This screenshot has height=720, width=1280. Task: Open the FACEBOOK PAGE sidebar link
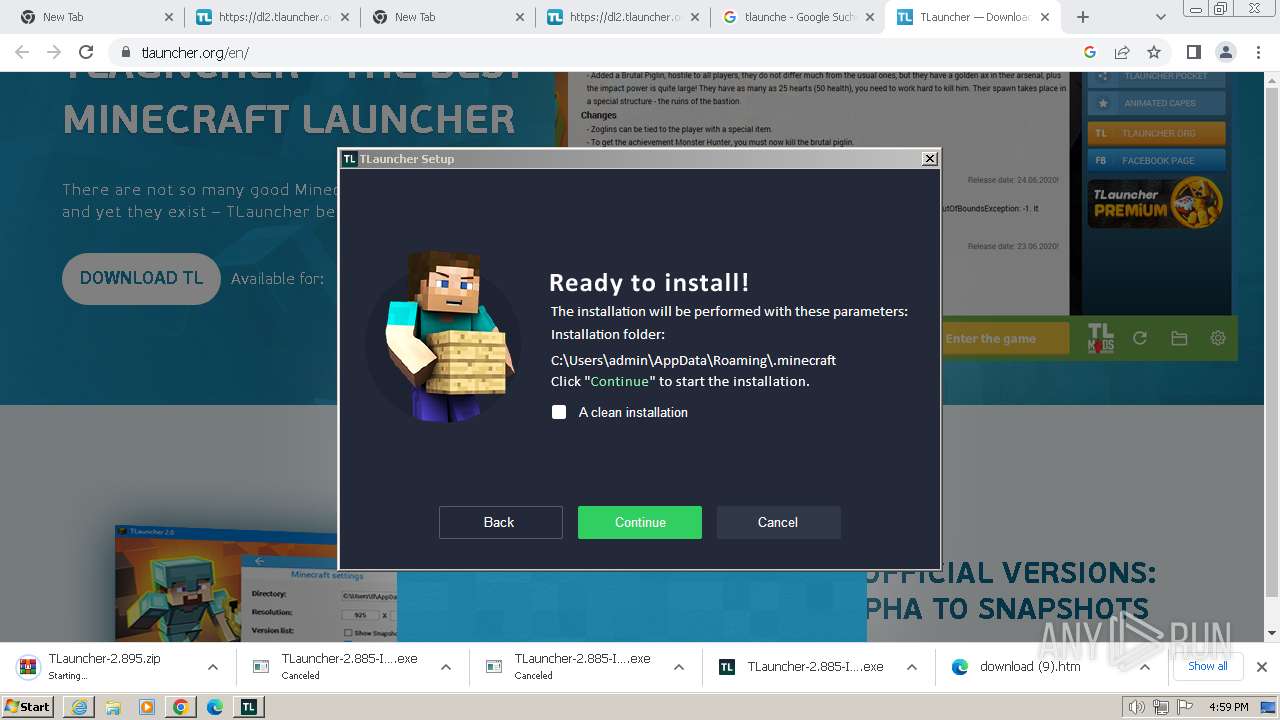[x=1156, y=160]
